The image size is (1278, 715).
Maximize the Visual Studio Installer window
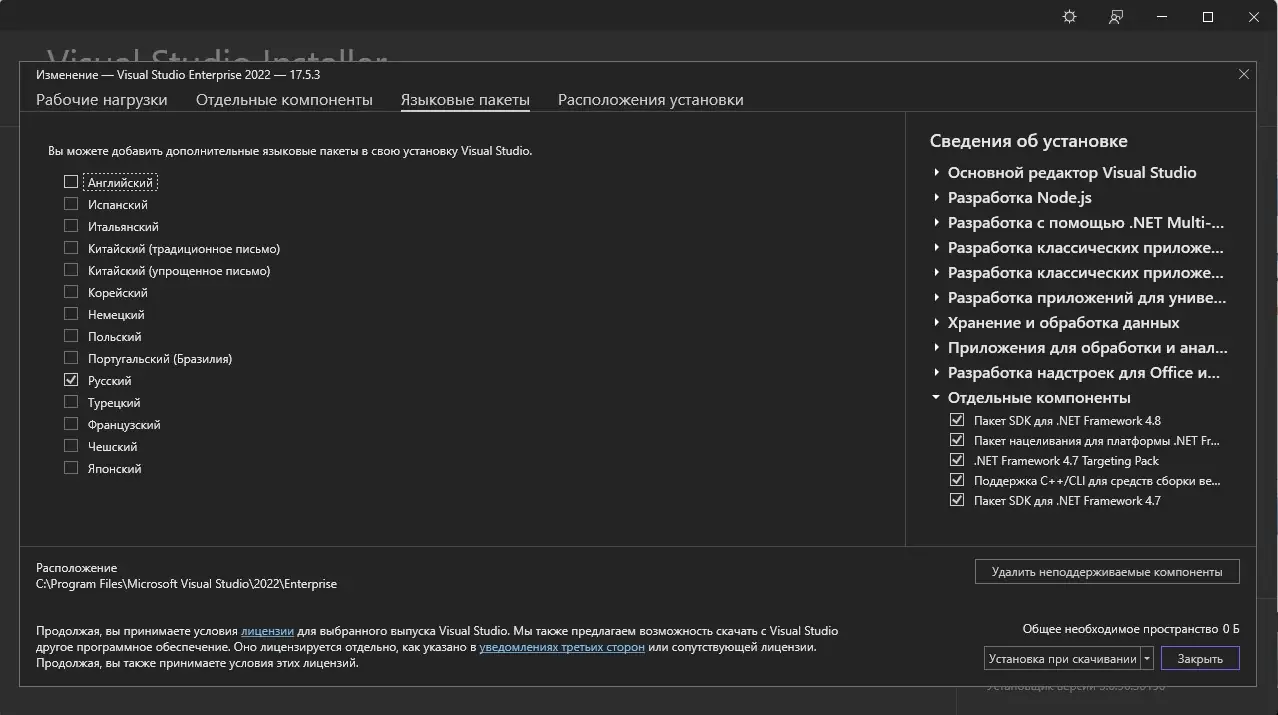pos(1208,17)
